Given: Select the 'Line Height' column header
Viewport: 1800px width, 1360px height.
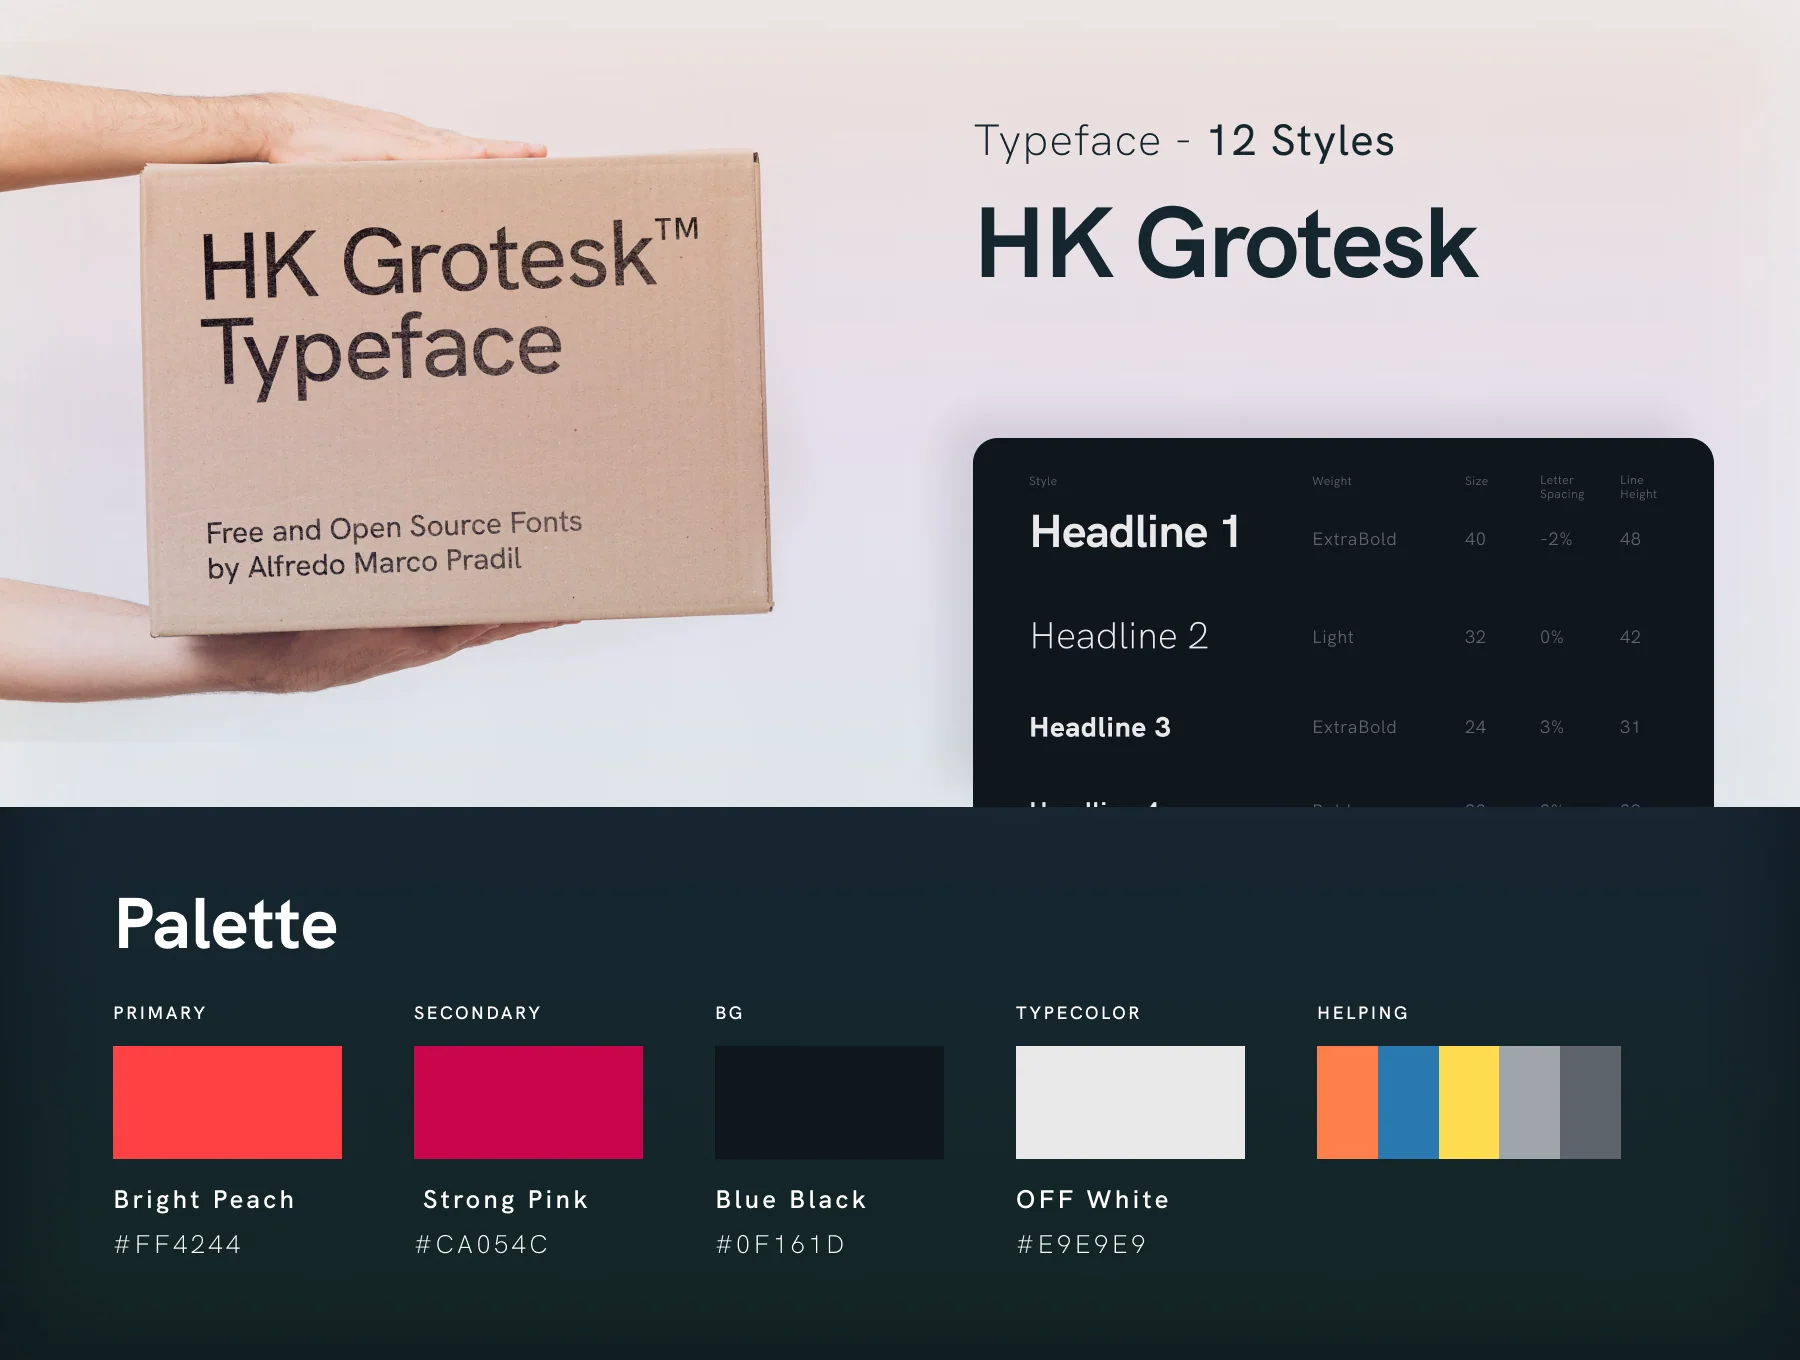Looking at the screenshot, I should 1638,487.
